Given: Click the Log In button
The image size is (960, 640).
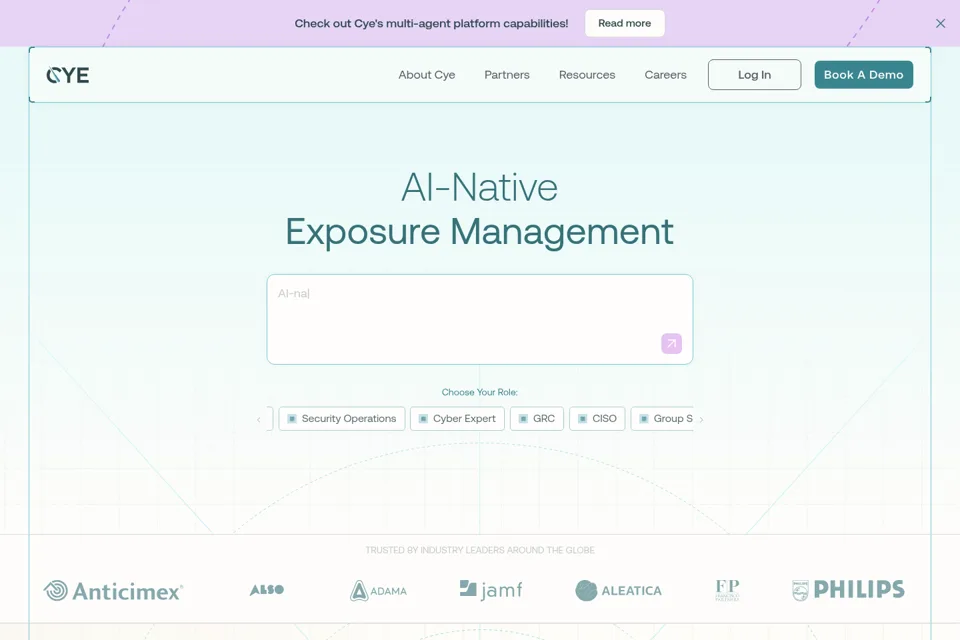Looking at the screenshot, I should (754, 75).
